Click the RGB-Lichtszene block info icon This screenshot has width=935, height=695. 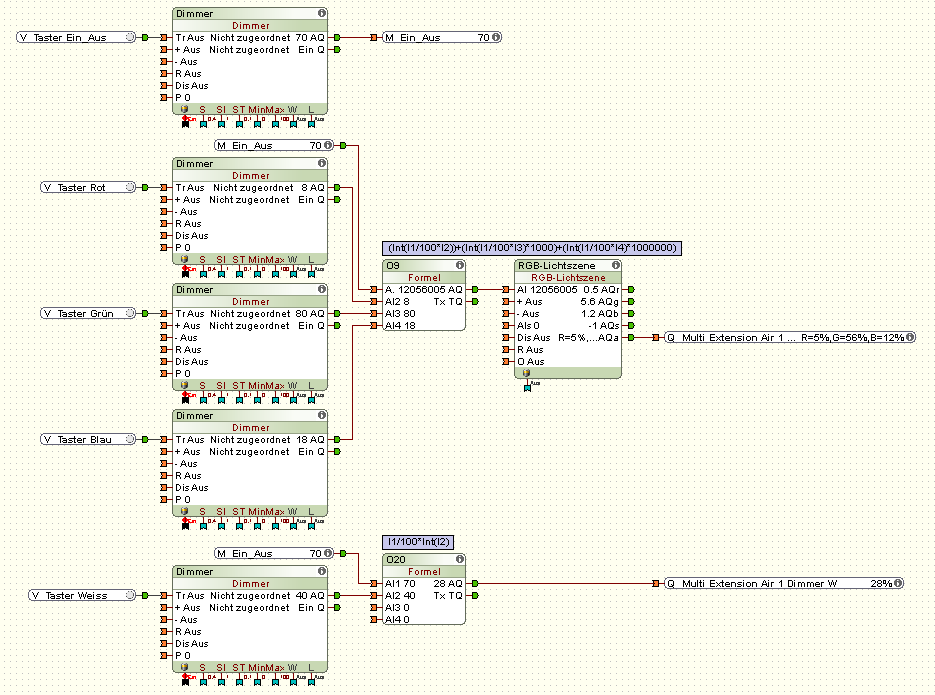(x=615, y=265)
